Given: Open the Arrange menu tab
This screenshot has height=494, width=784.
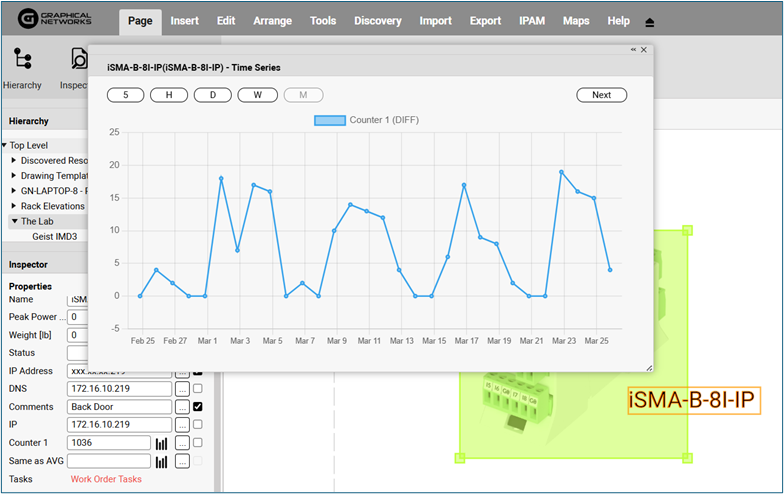Looking at the screenshot, I should 272,21.
